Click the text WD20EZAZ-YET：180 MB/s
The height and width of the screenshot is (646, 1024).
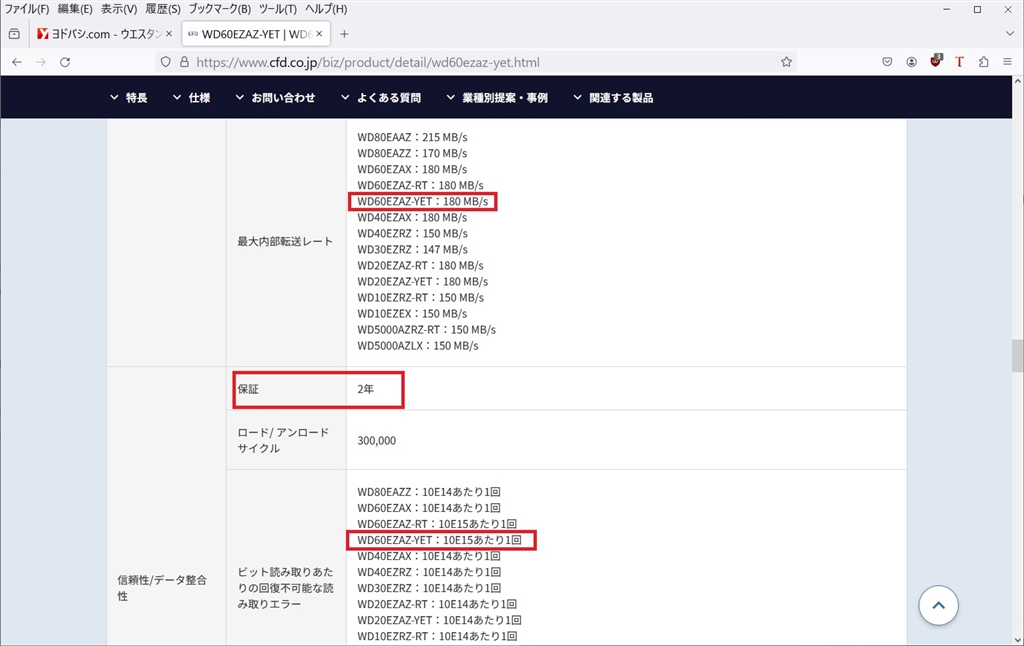click(x=423, y=281)
